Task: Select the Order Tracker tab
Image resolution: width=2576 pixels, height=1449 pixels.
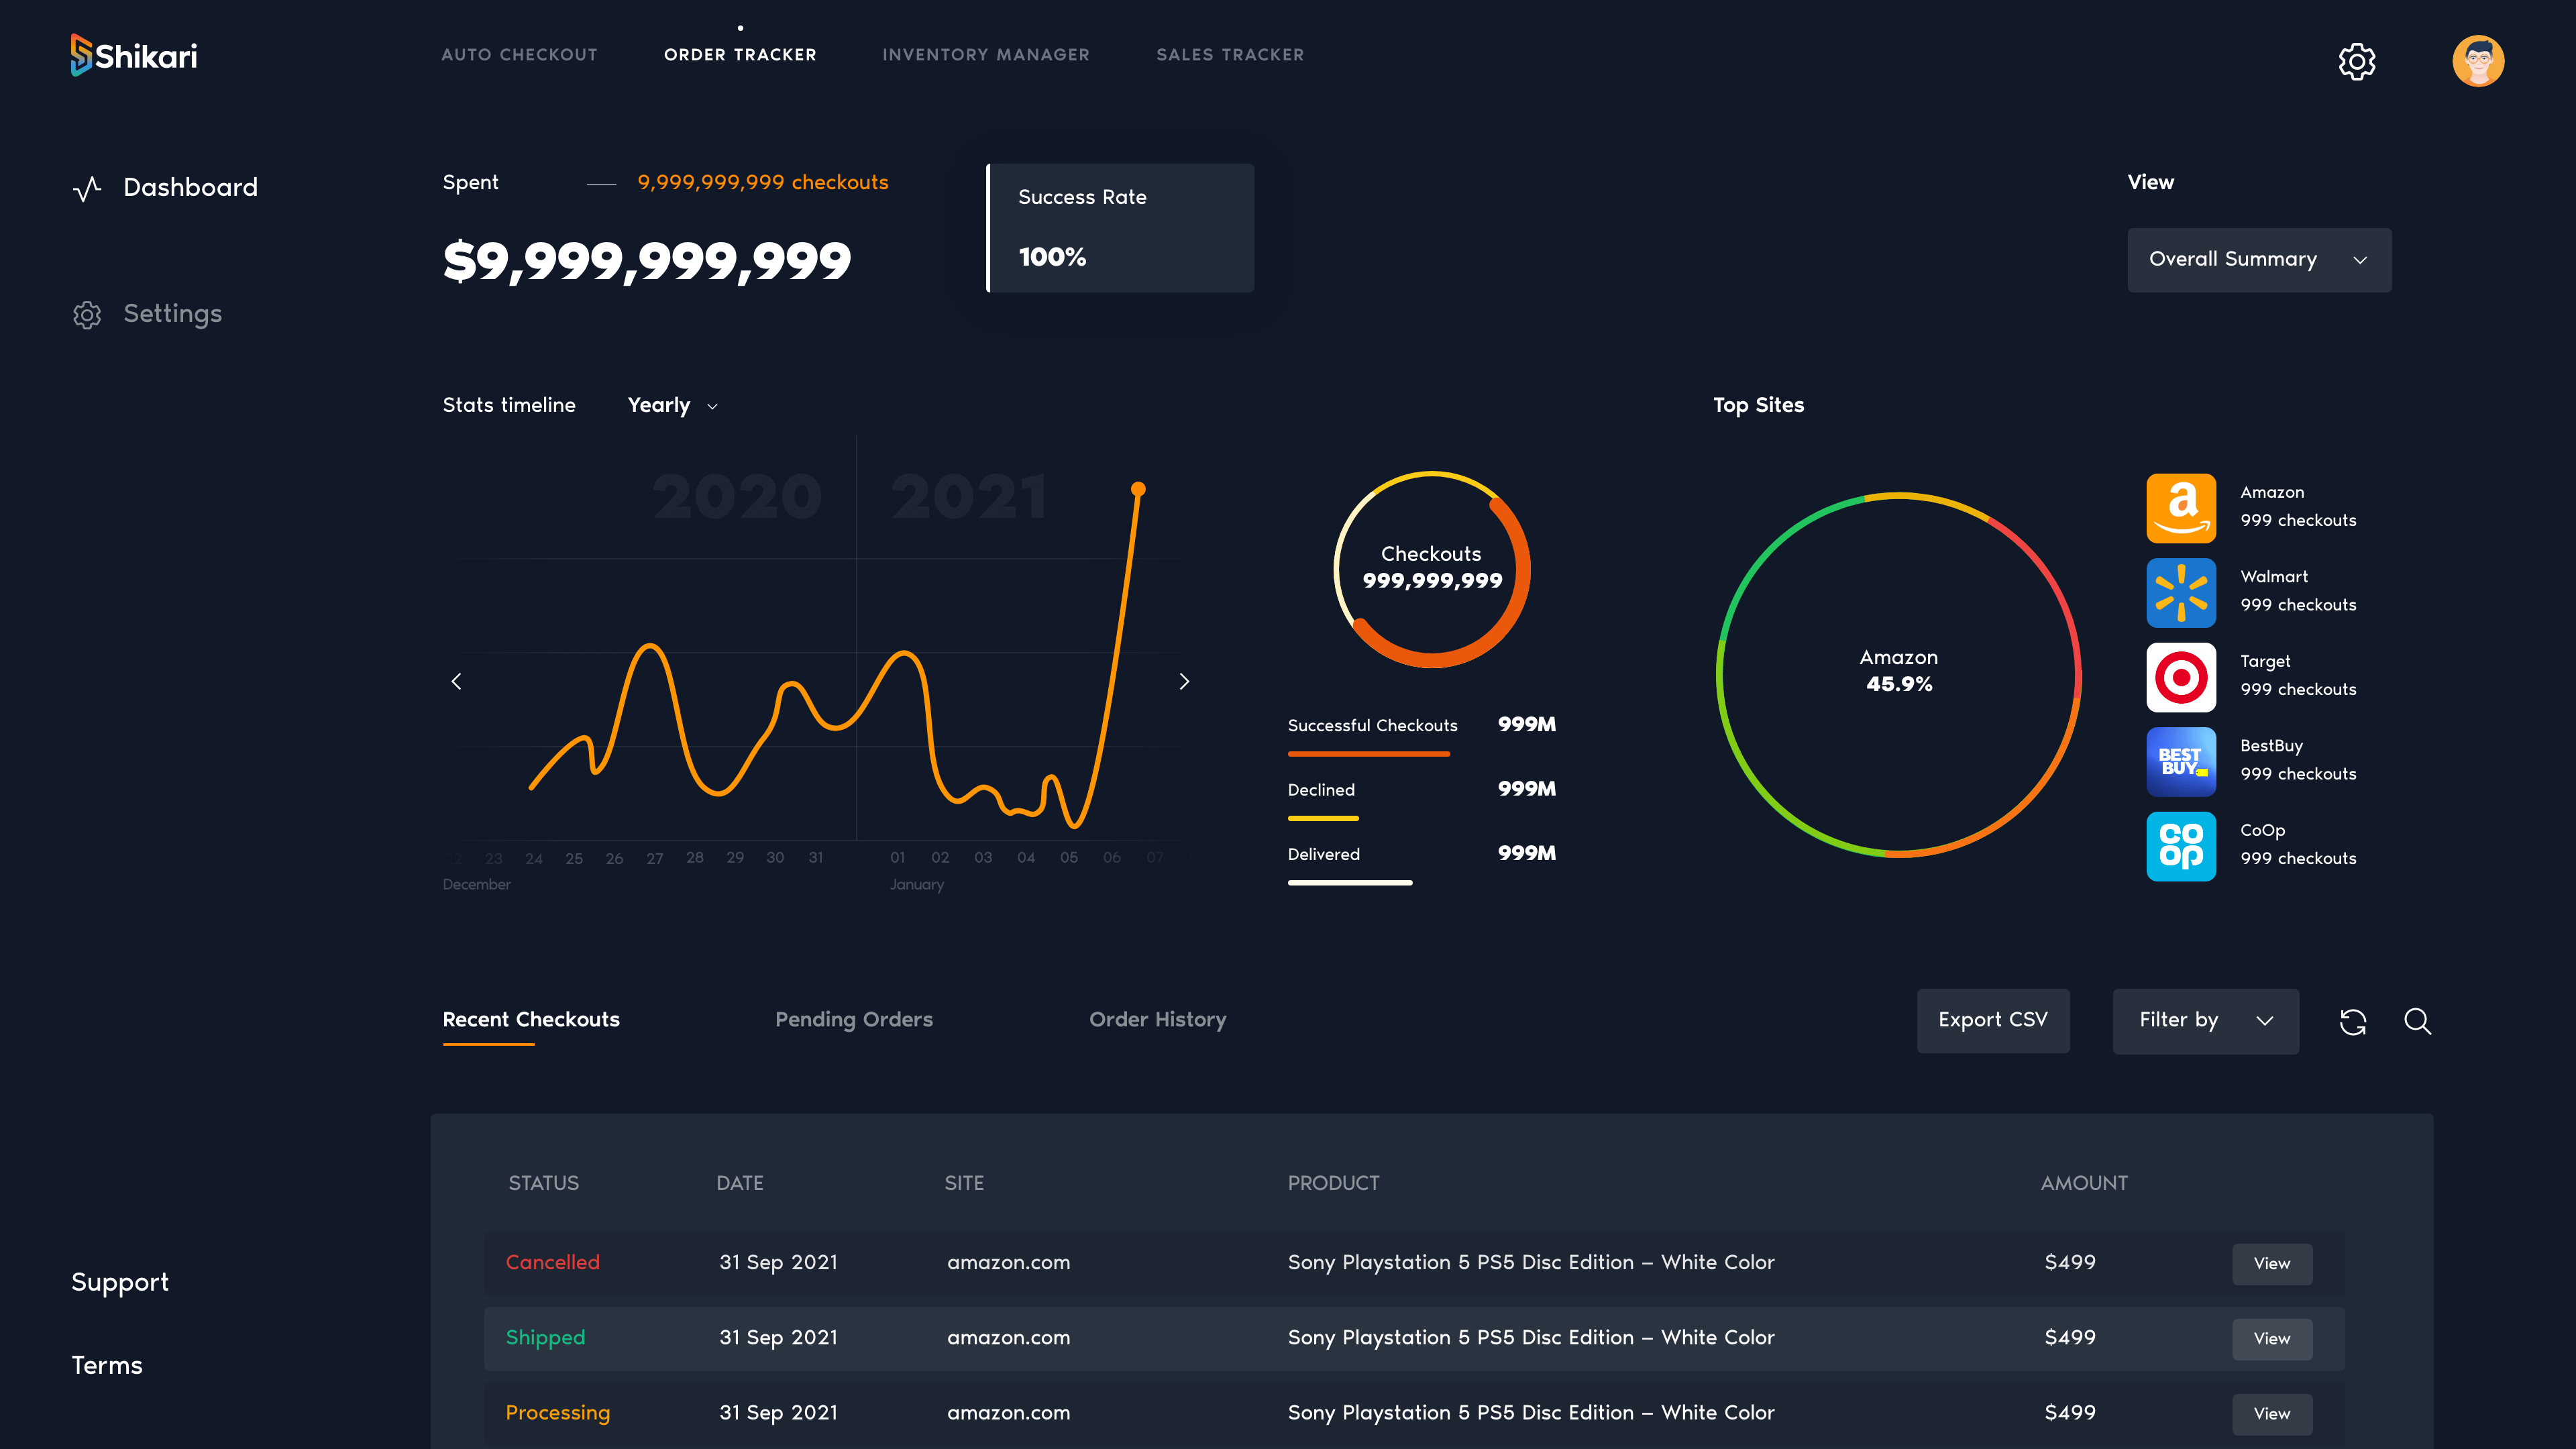Action: 740,55
